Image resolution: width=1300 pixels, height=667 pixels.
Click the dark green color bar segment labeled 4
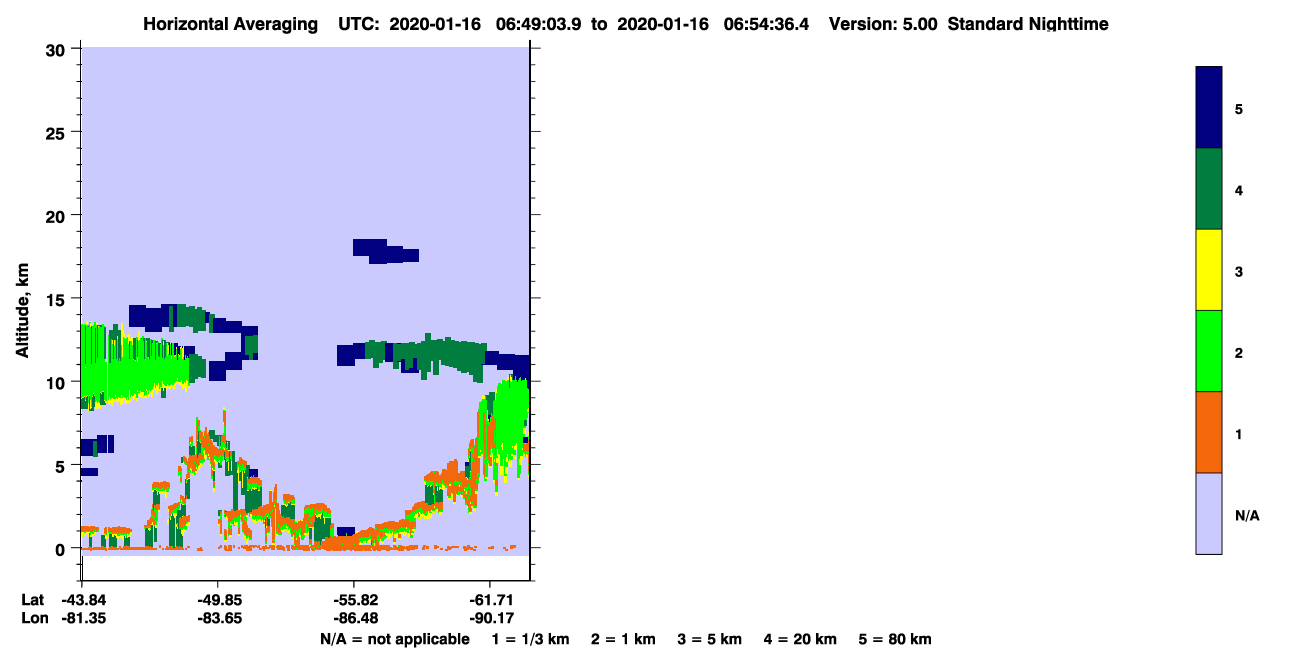point(1209,189)
